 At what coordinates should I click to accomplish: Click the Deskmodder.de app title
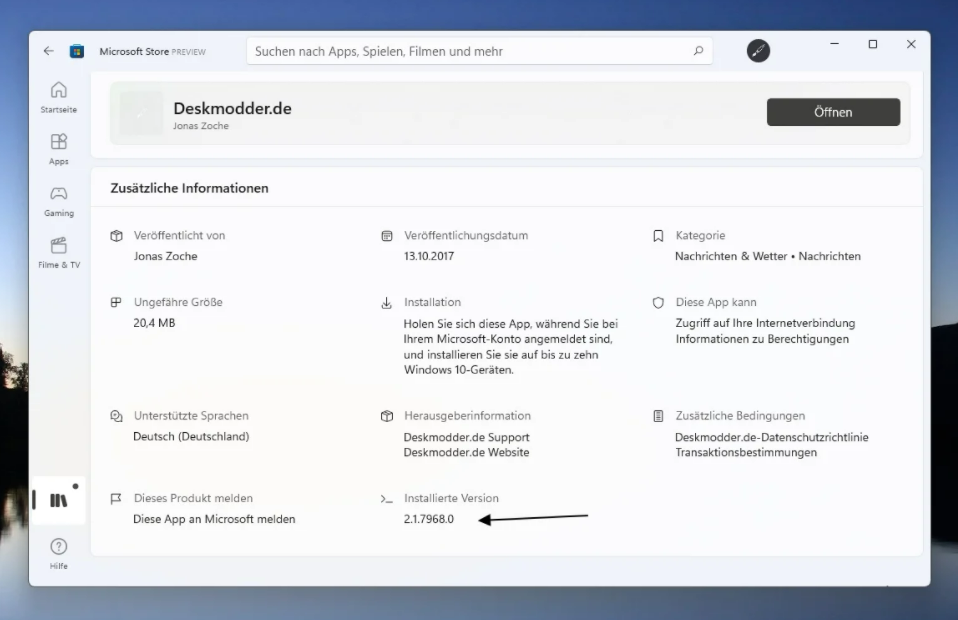click(x=233, y=108)
